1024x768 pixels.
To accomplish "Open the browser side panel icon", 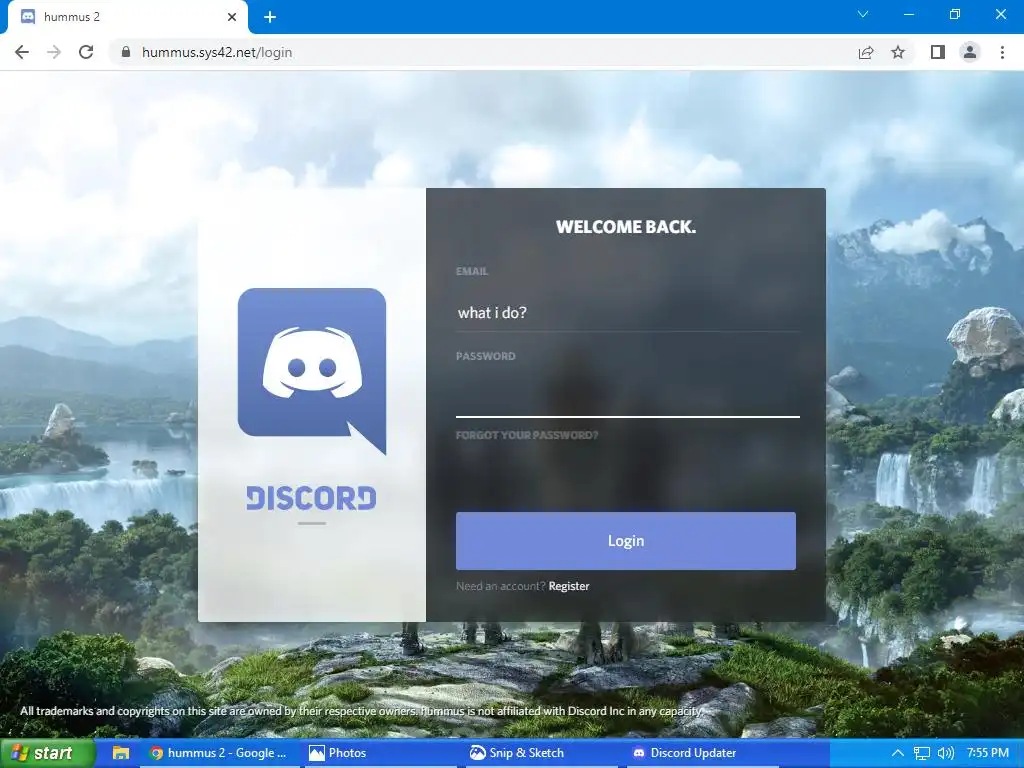I will pyautogui.click(x=938, y=52).
